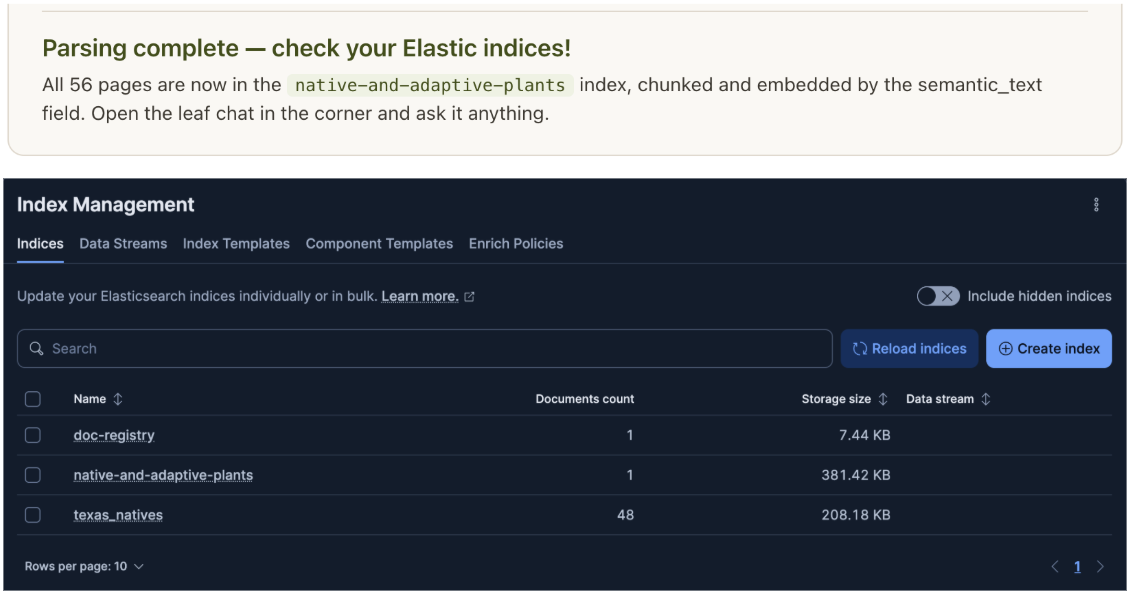The height and width of the screenshot is (594, 1130).
Task: Open the Component Templates tab
Action: pyautogui.click(x=379, y=244)
